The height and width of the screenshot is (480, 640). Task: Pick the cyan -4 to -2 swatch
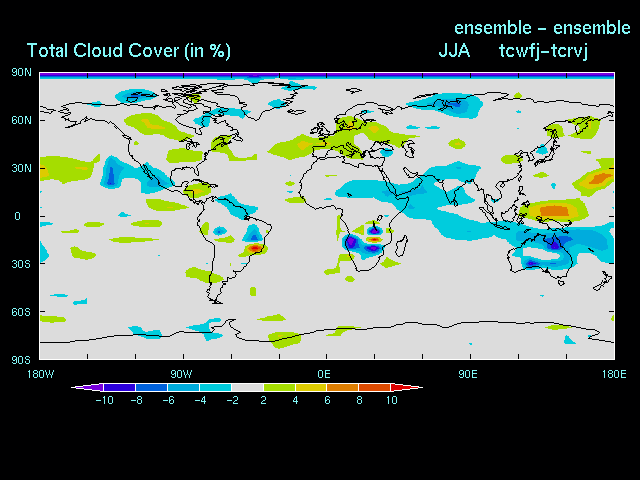tap(216, 387)
